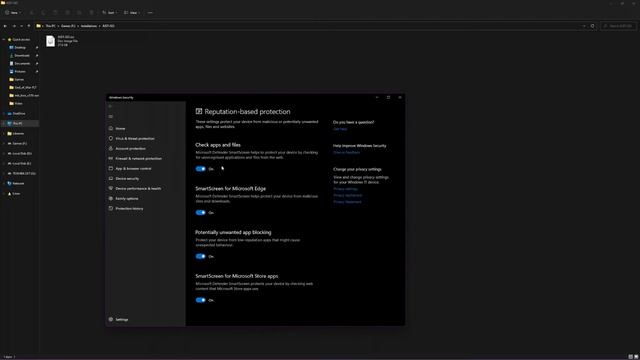Switch to large icons view in status bar
This screenshot has width=640, height=360.
tap(636, 357)
